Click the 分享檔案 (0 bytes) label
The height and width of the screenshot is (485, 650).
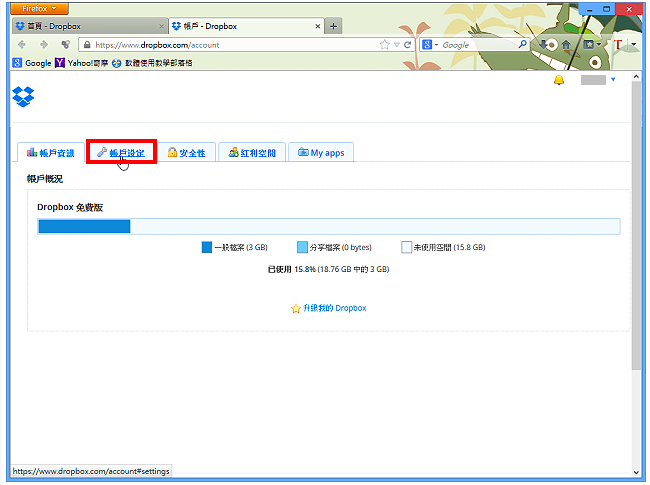(341, 247)
